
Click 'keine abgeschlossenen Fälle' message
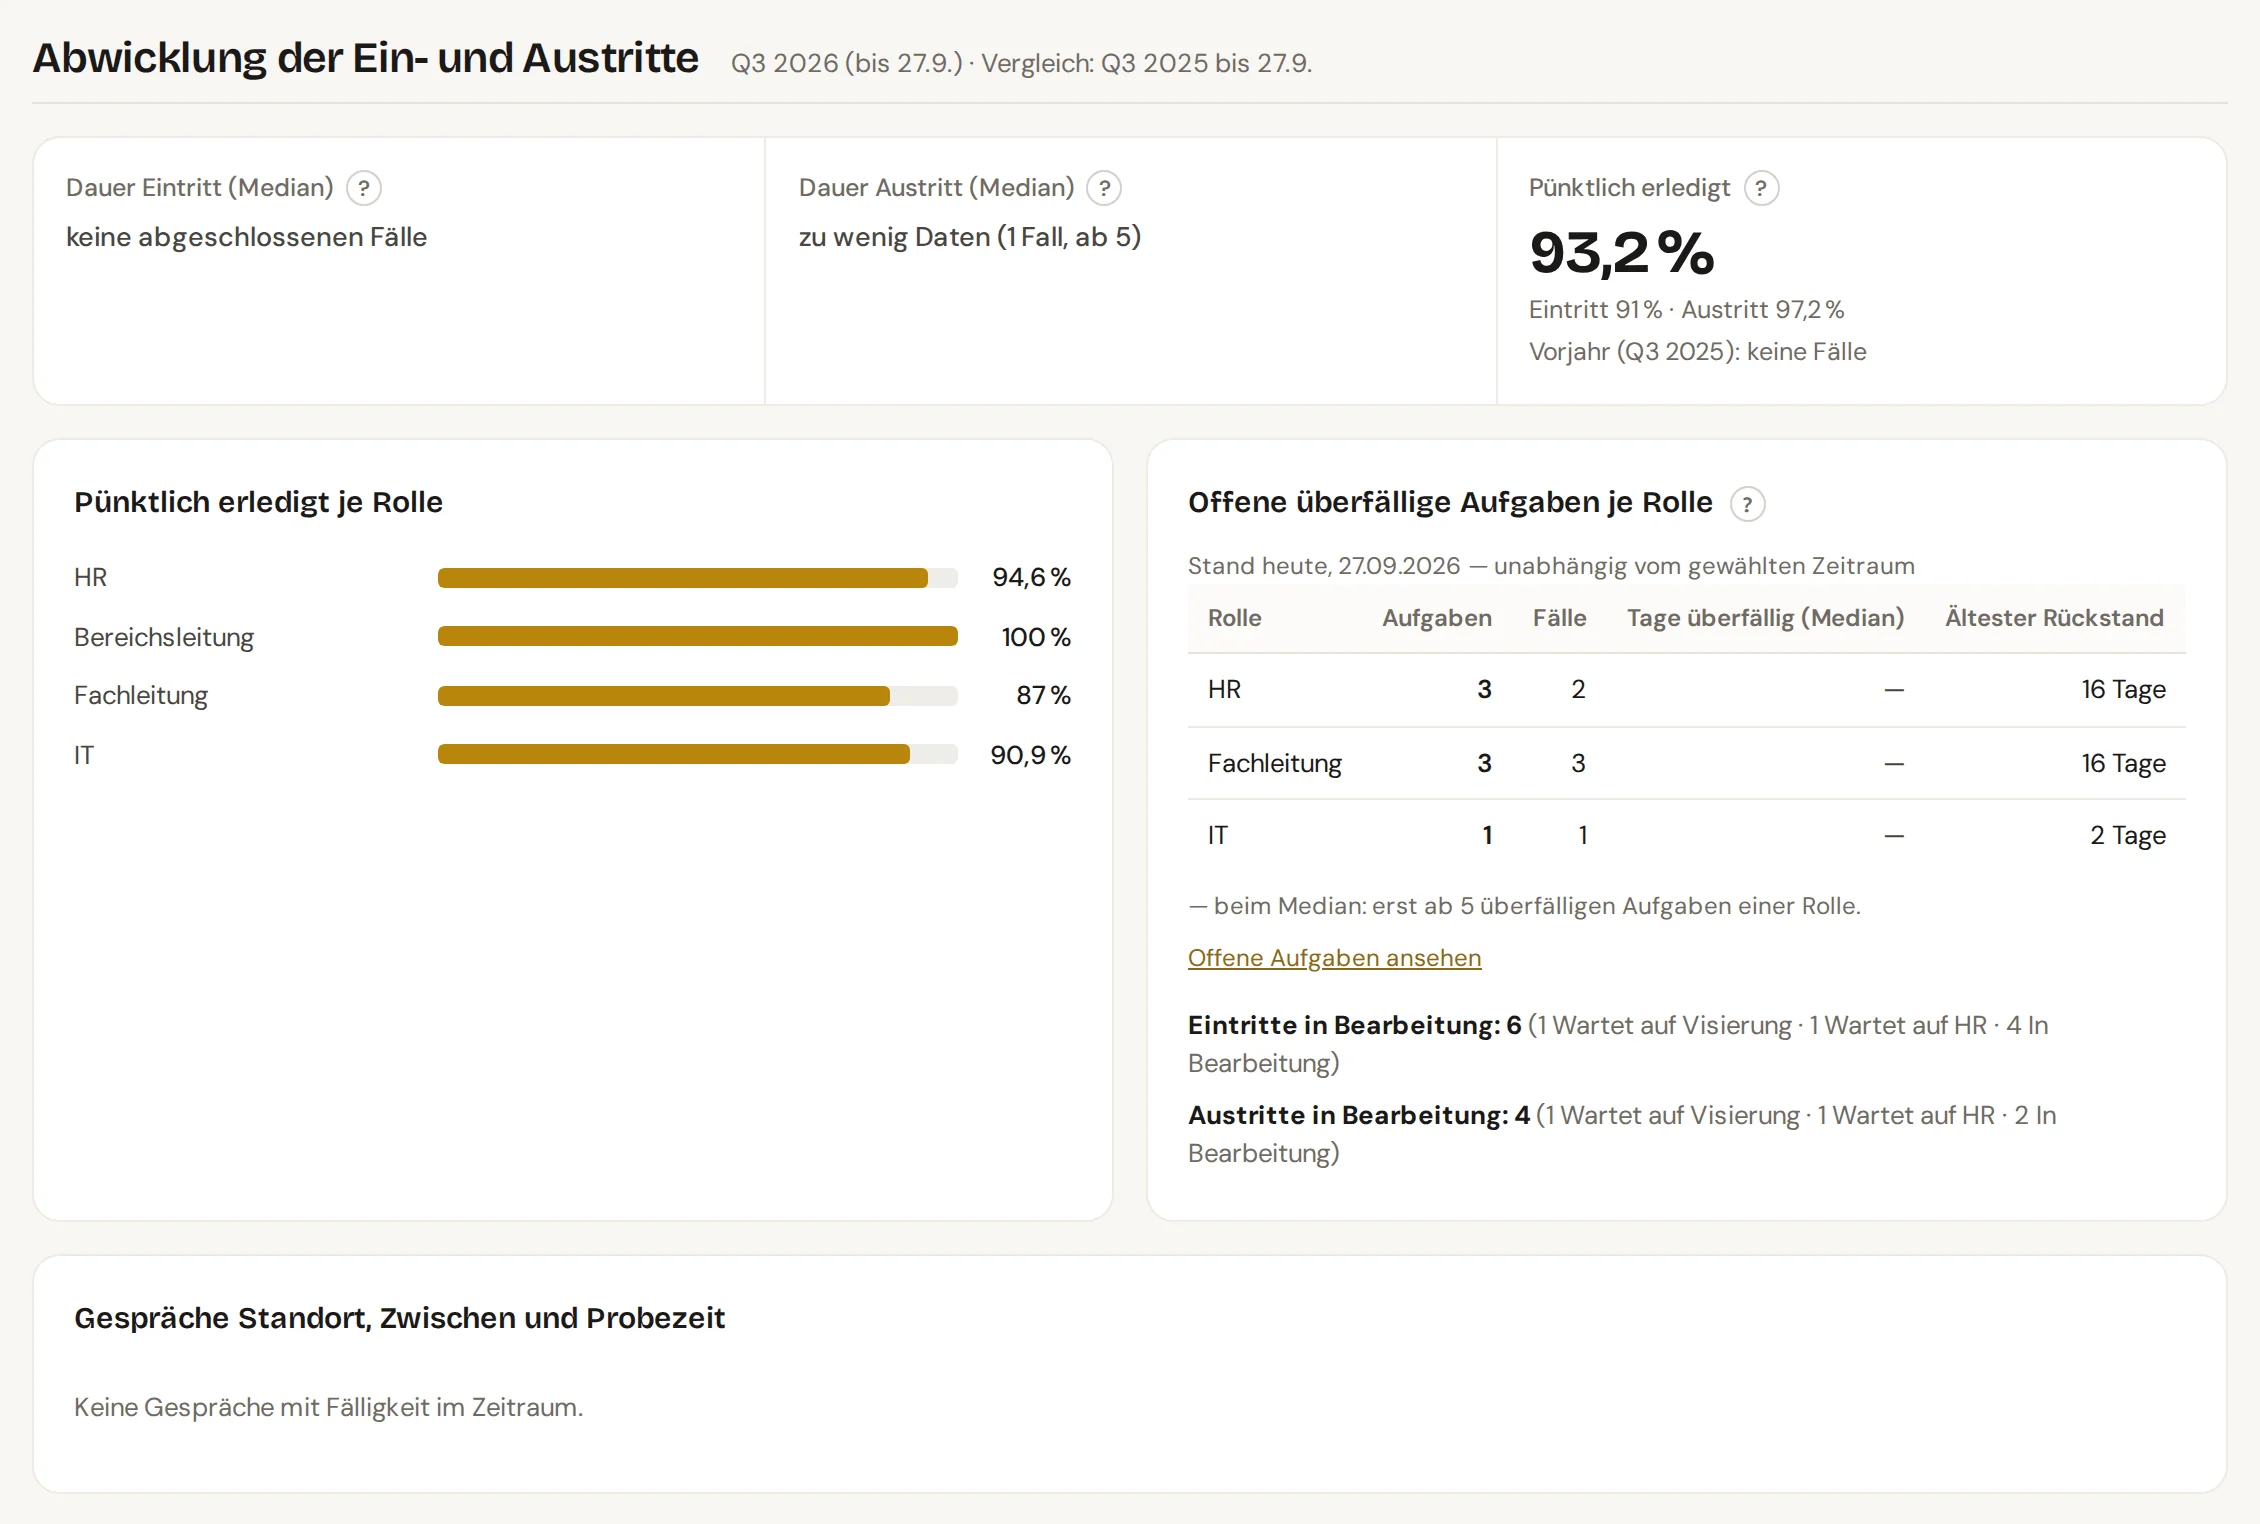[246, 237]
